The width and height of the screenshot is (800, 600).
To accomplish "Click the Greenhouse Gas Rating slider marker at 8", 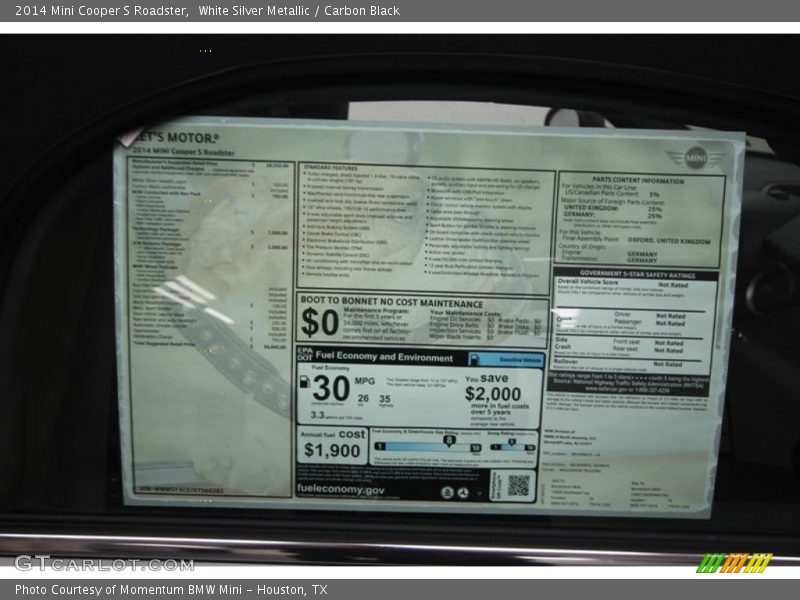I will tap(449, 440).
